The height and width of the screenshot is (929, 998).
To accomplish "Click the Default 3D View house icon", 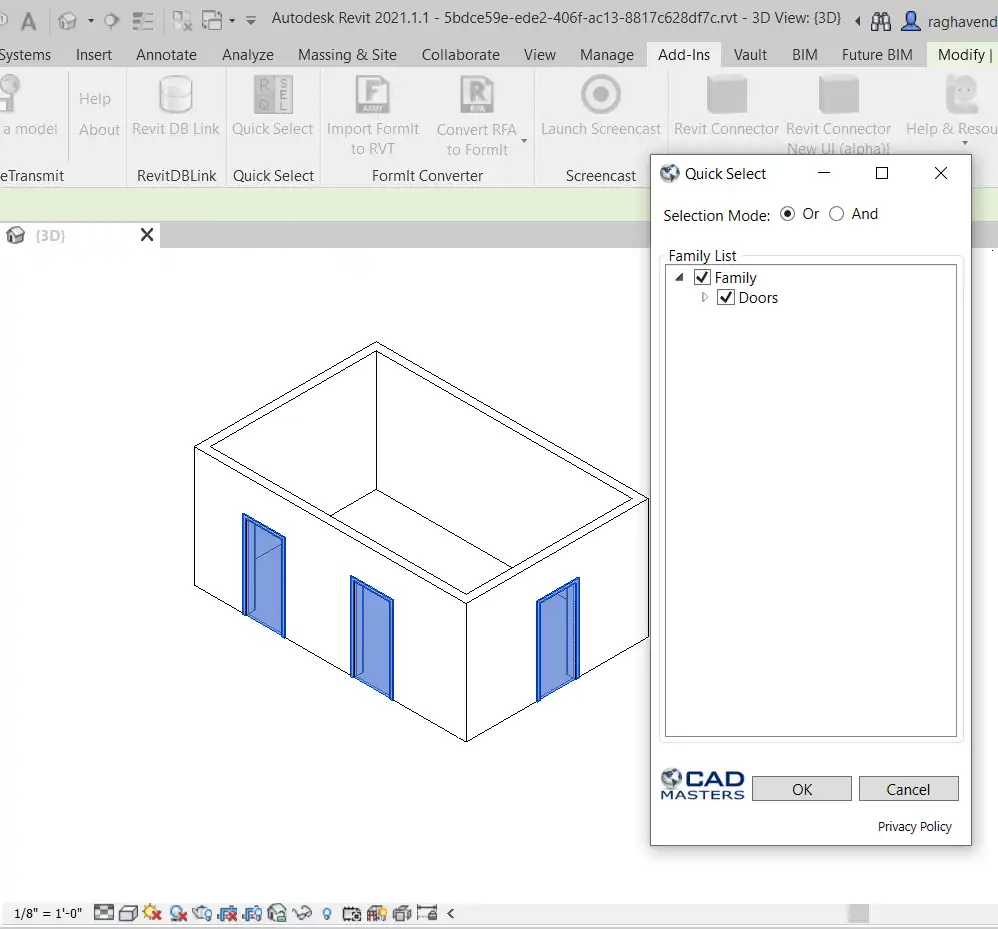I will point(68,20).
